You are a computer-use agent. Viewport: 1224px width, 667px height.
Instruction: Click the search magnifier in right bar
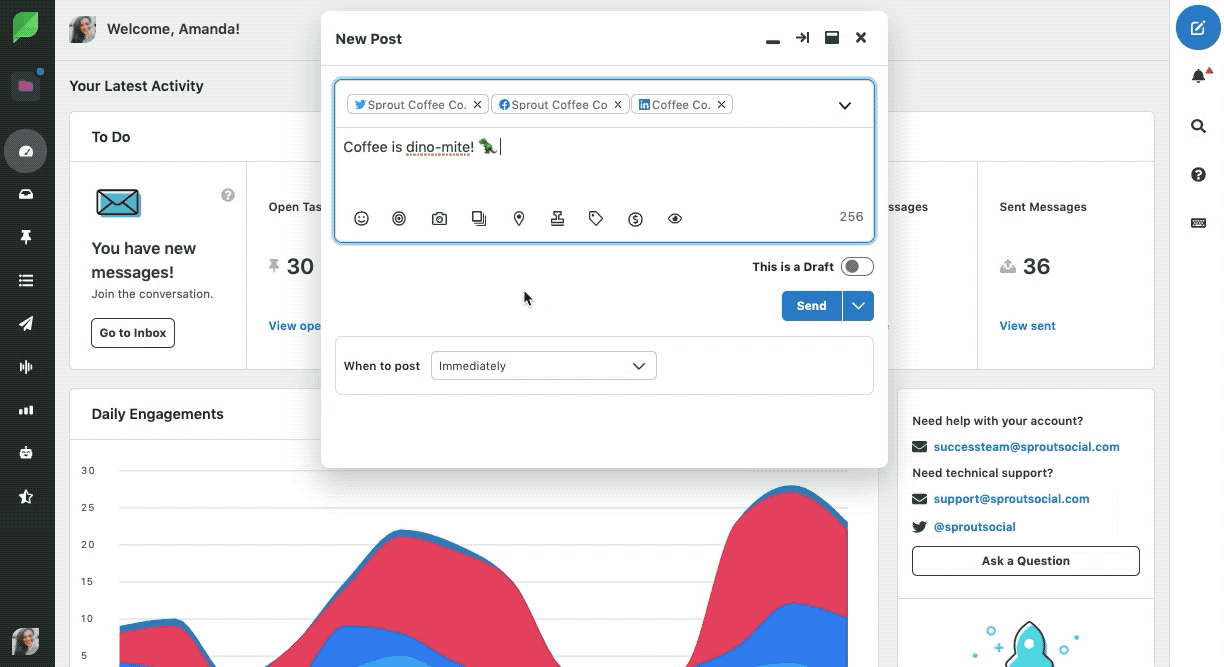pos(1198,126)
